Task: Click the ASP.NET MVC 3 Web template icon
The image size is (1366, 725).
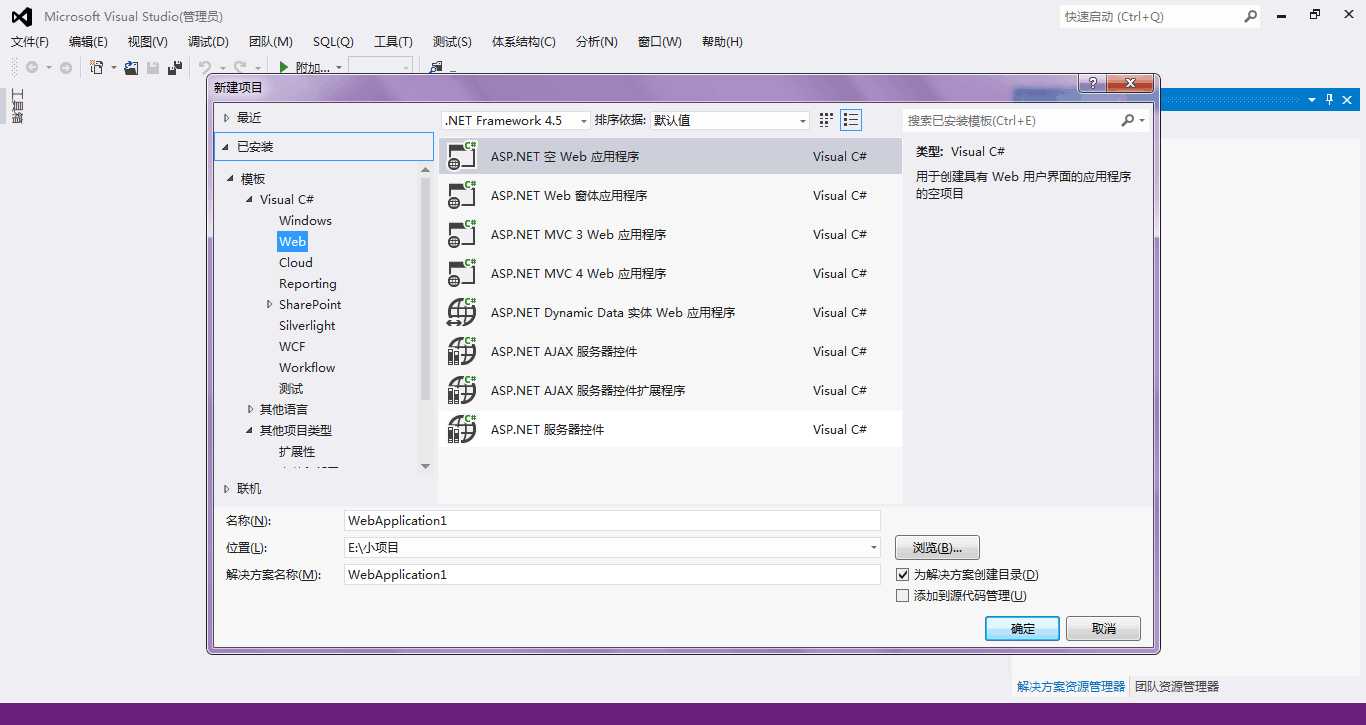Action: 461,234
